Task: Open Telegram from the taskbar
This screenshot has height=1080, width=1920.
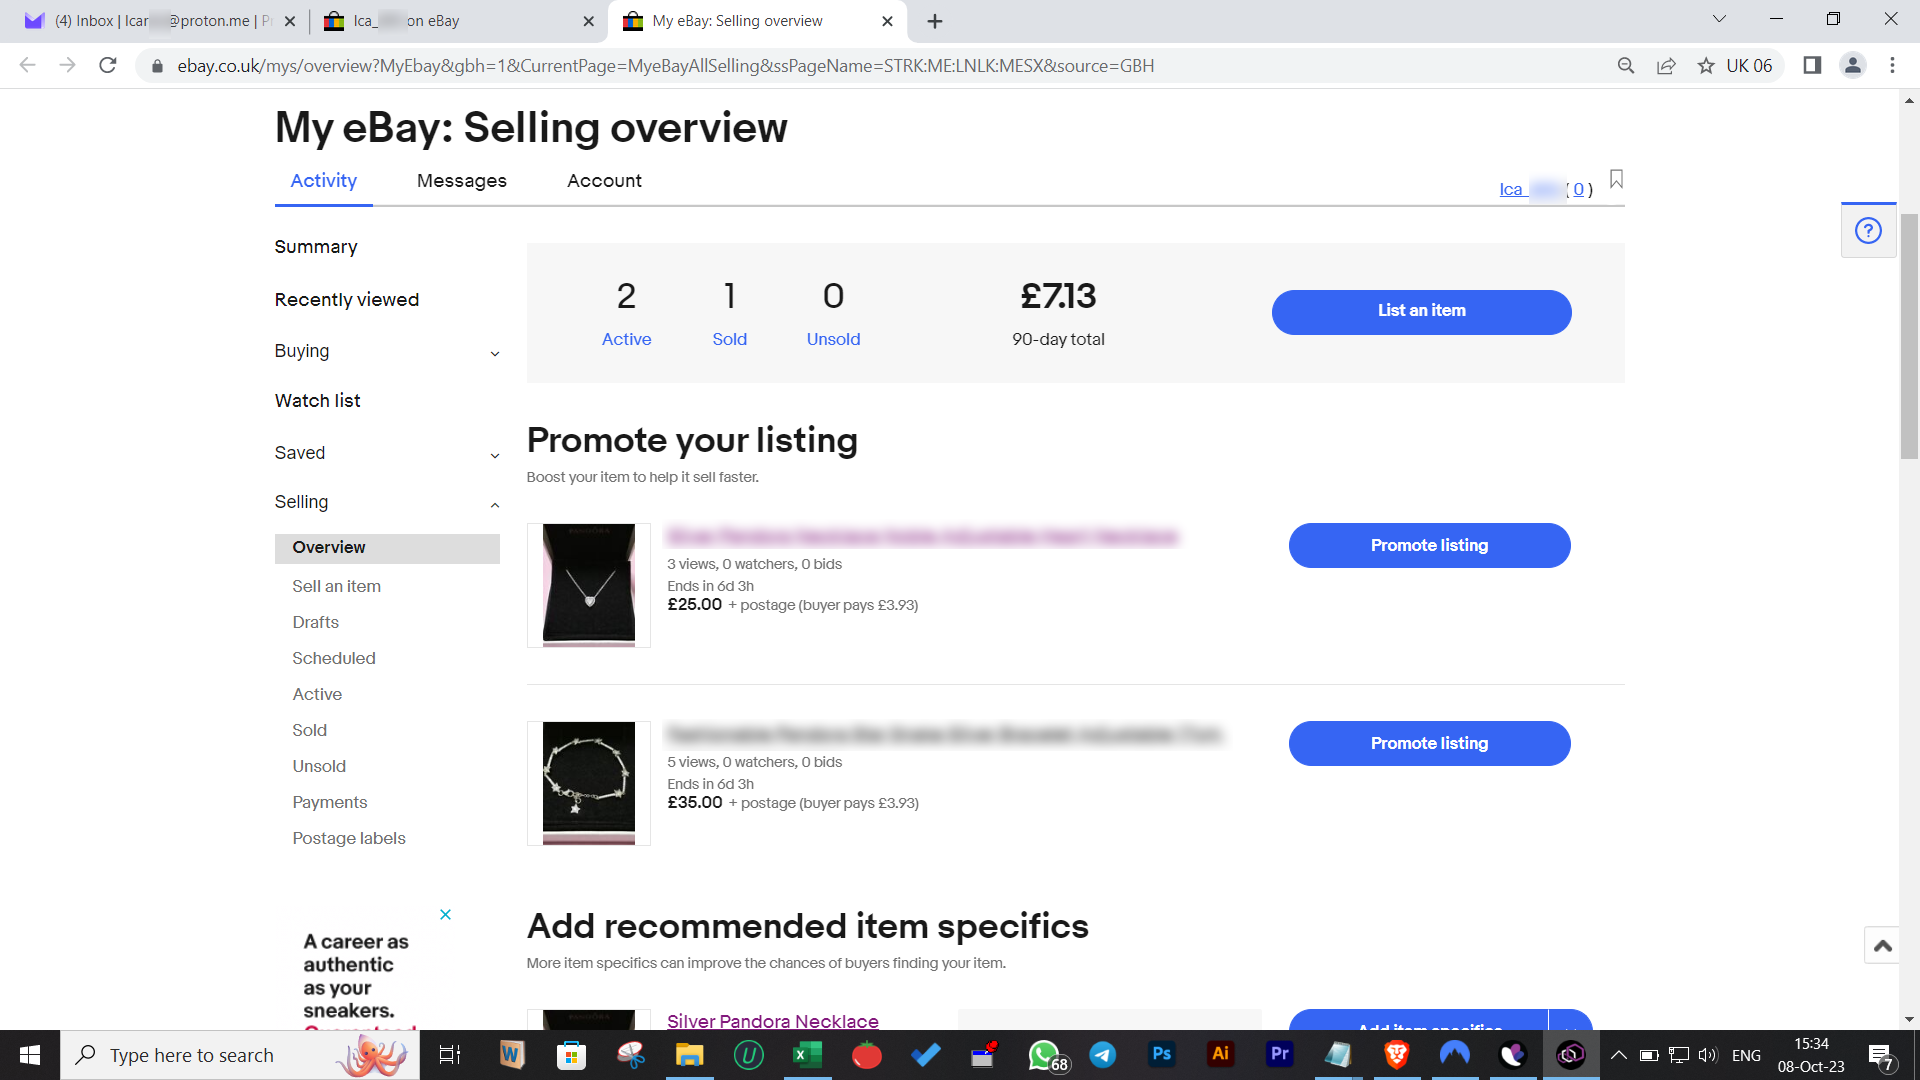Action: (x=1103, y=1054)
